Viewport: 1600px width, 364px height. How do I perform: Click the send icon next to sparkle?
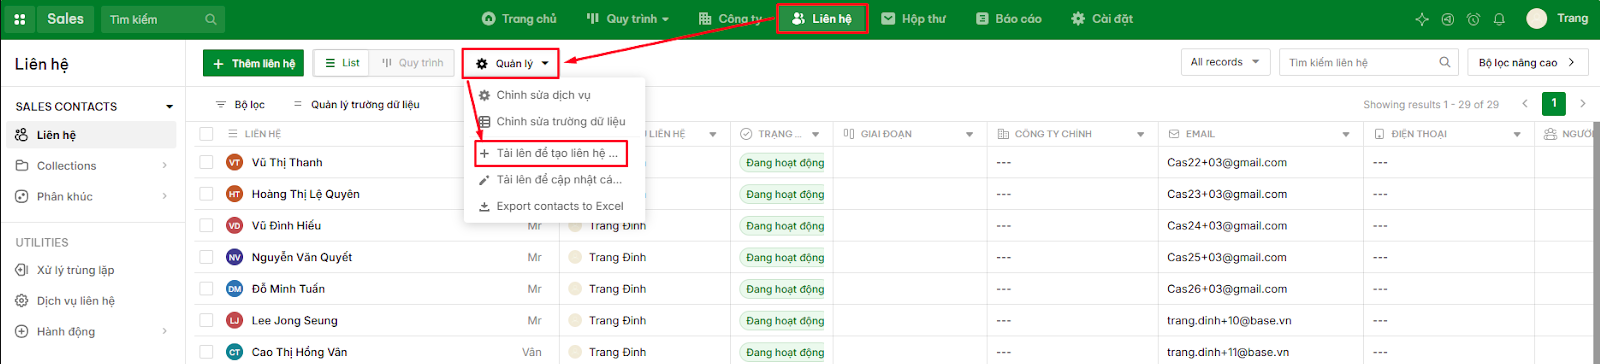pyautogui.click(x=1447, y=19)
